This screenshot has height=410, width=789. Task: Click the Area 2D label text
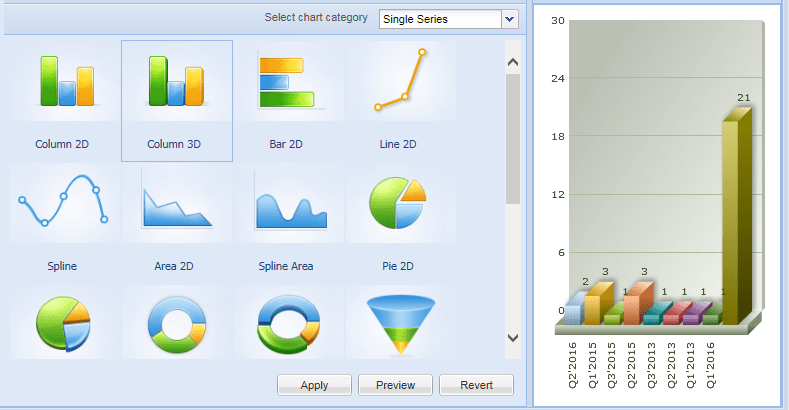174,266
